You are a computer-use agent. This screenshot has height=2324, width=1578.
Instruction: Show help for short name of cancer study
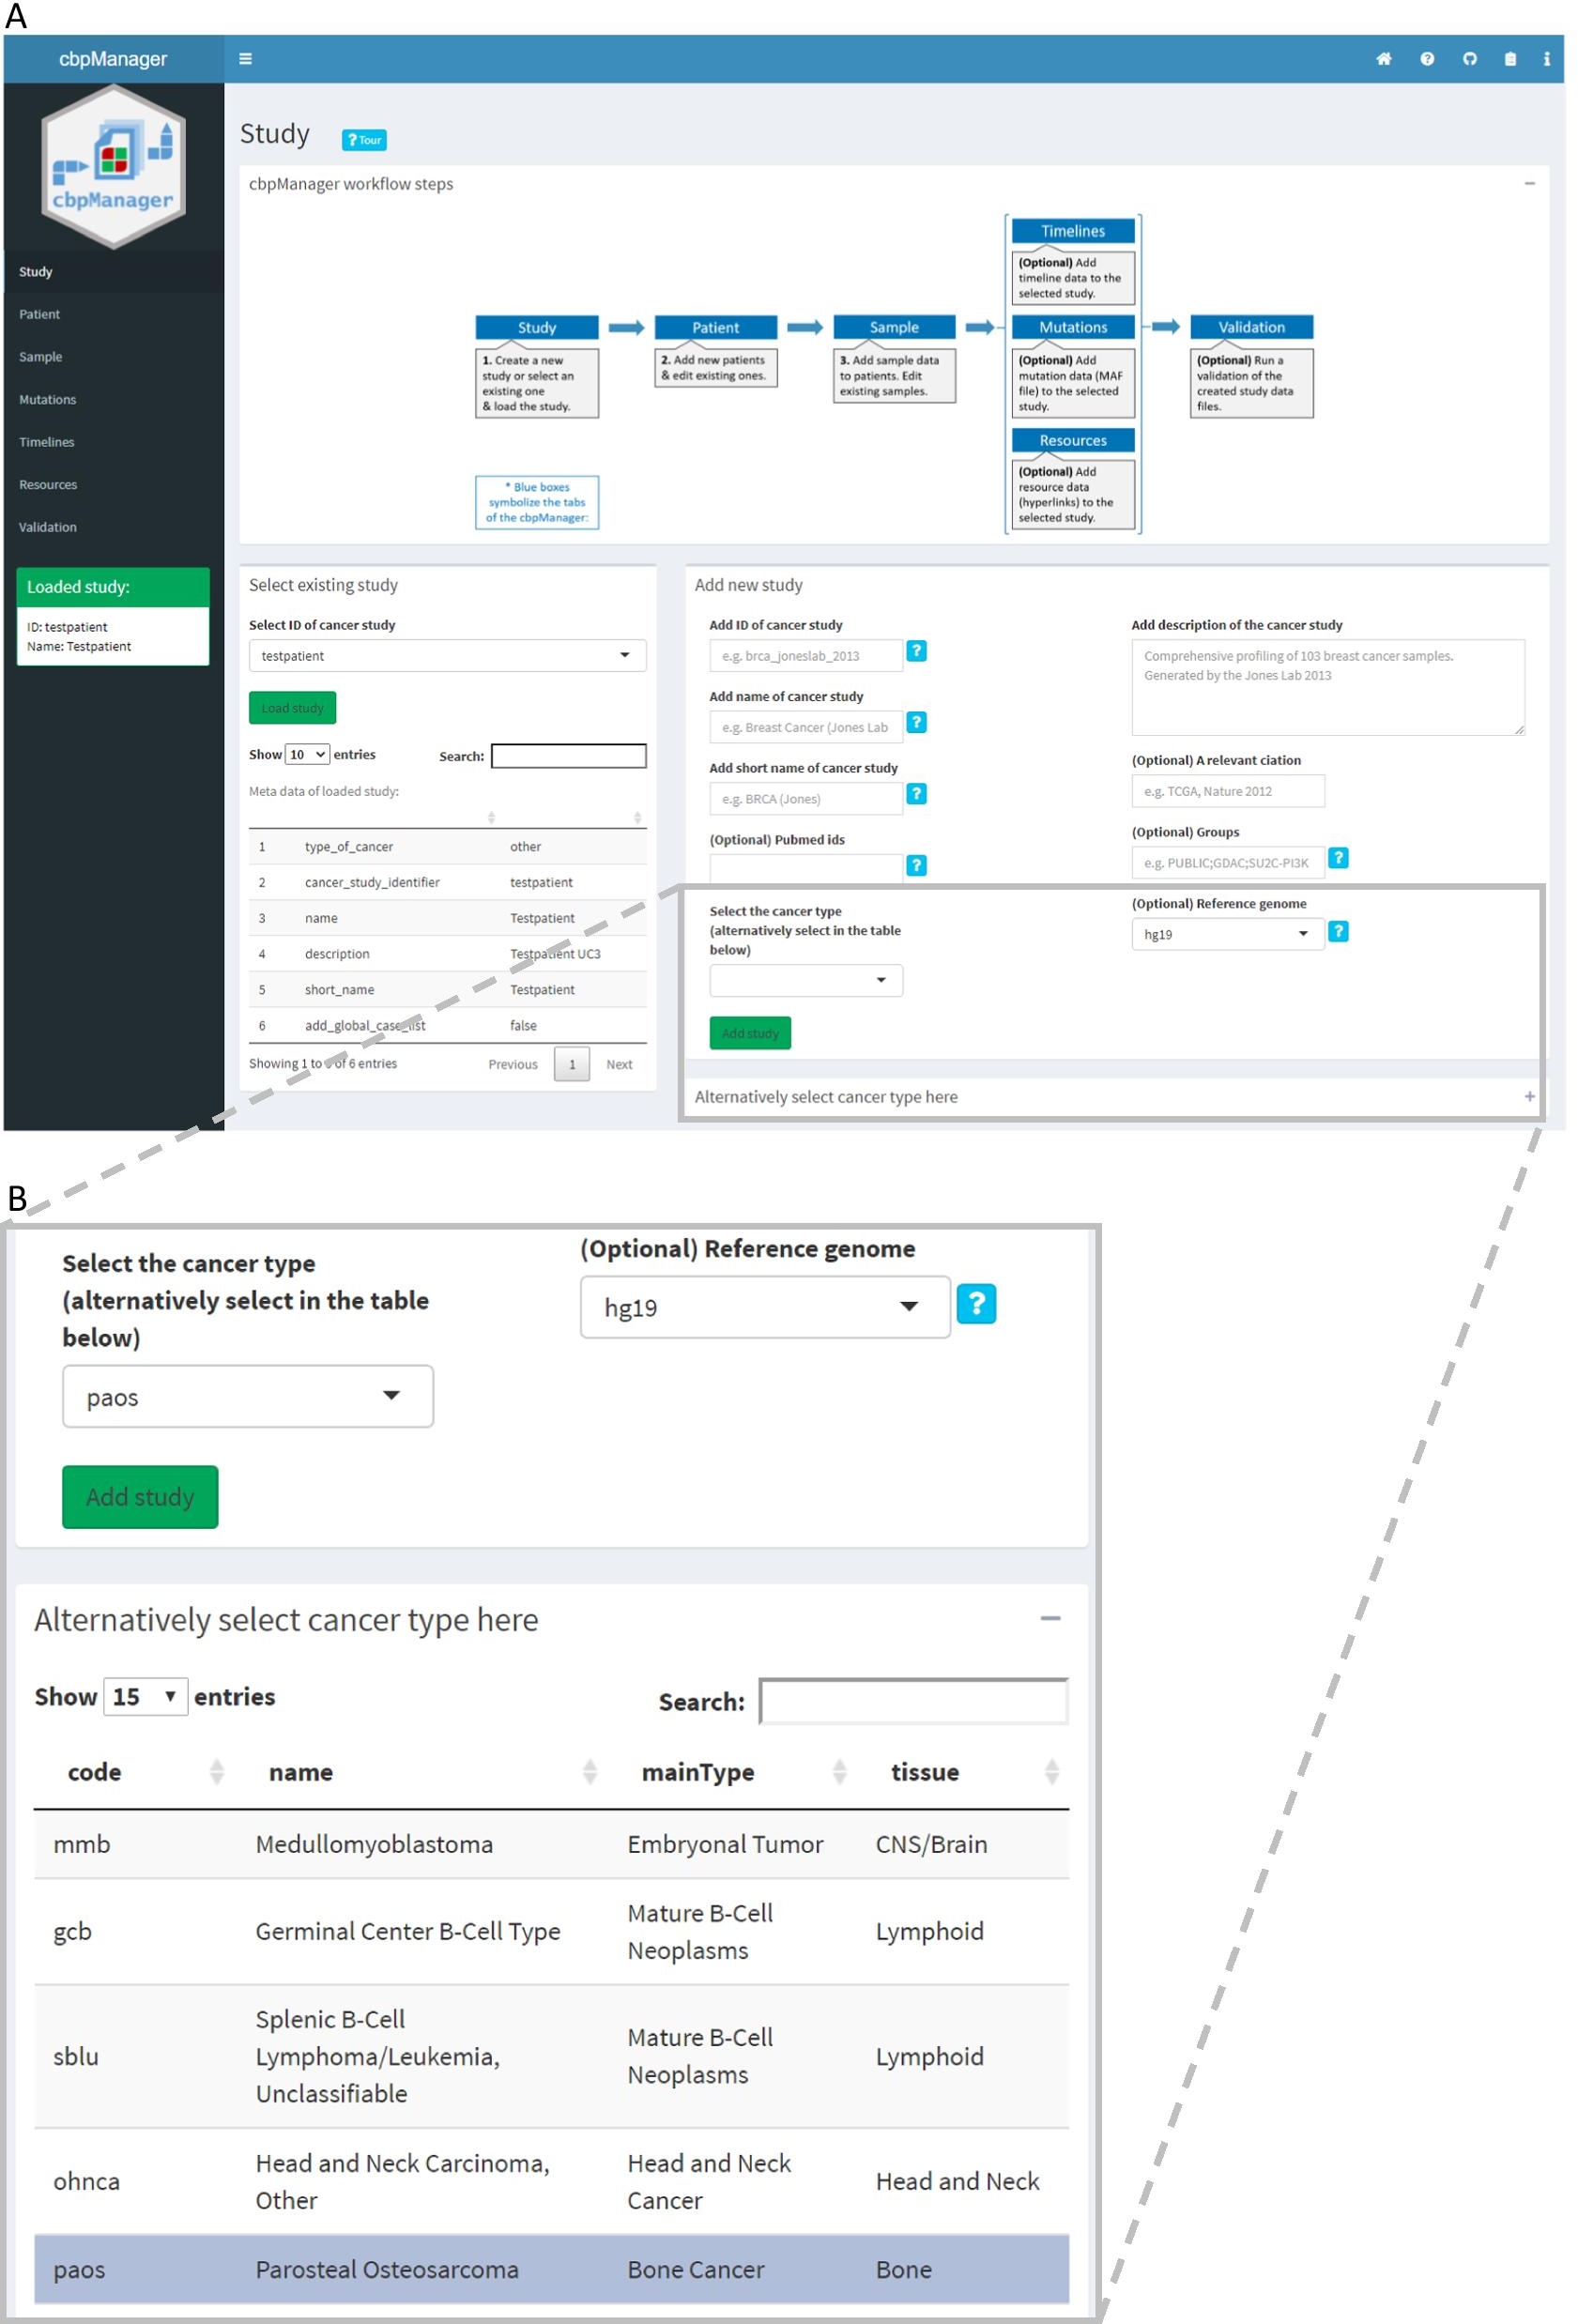(916, 794)
